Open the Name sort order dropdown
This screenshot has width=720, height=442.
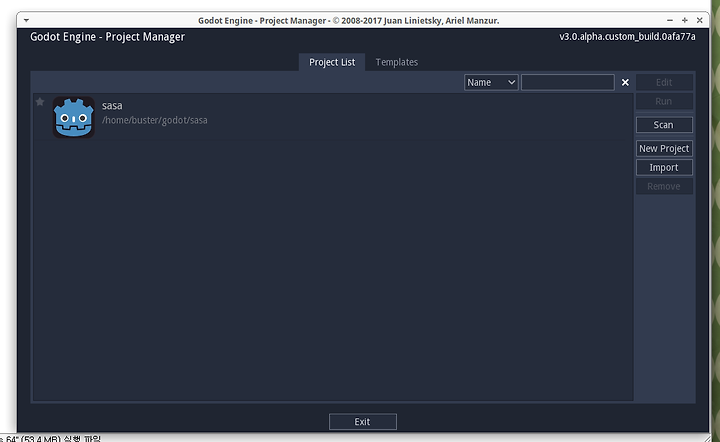[491, 83]
